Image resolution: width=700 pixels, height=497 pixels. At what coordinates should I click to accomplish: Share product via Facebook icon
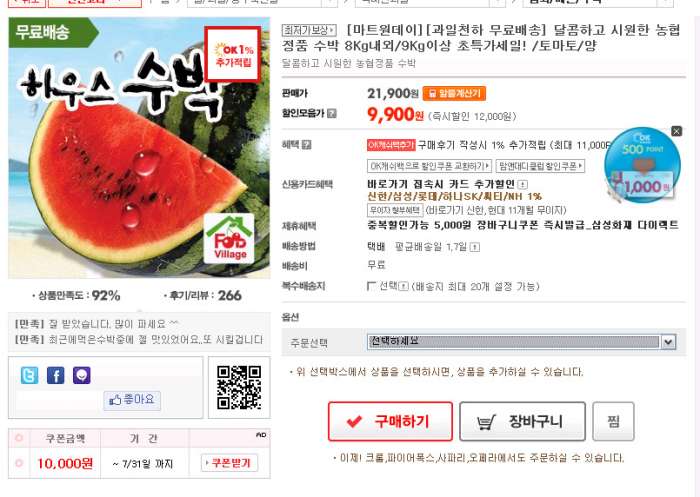click(x=56, y=376)
